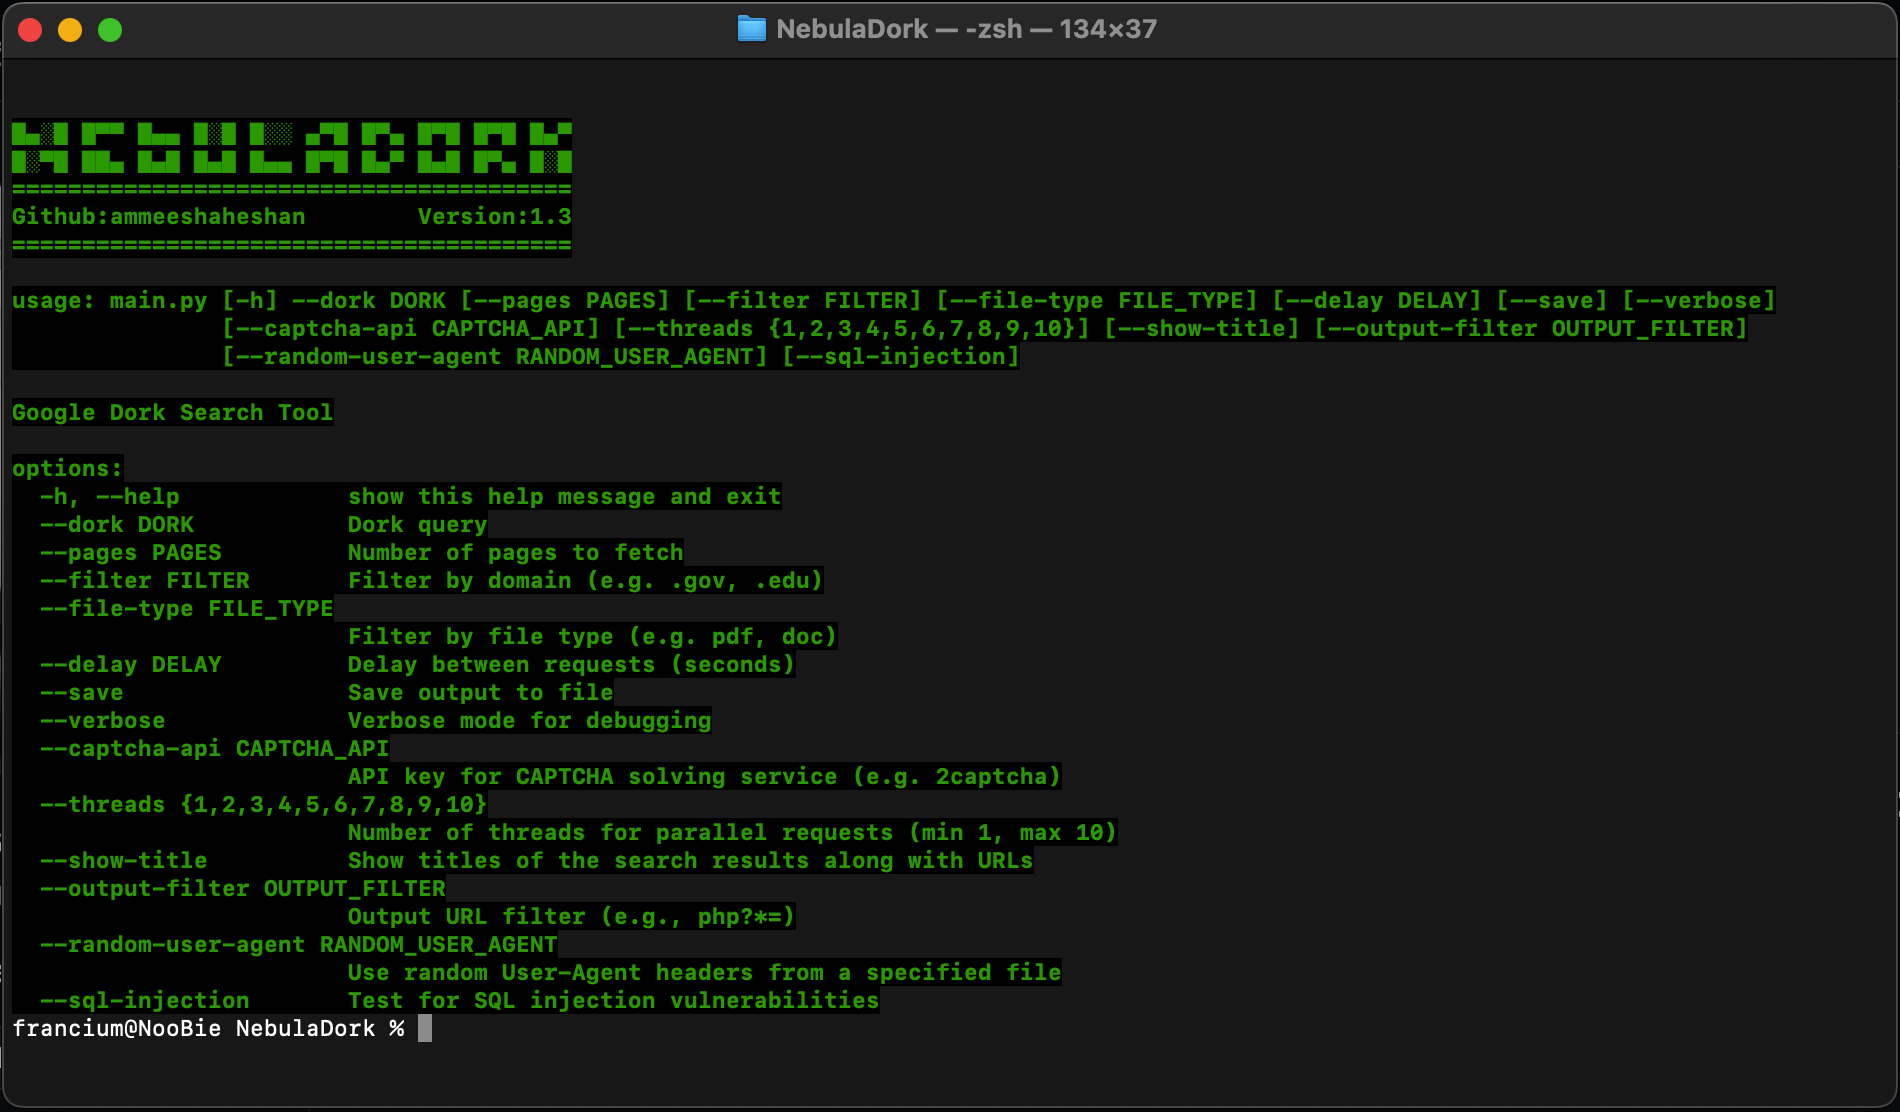This screenshot has height=1112, width=1900.
Task: Click the '--filter FILTER' option
Action: 145,580
